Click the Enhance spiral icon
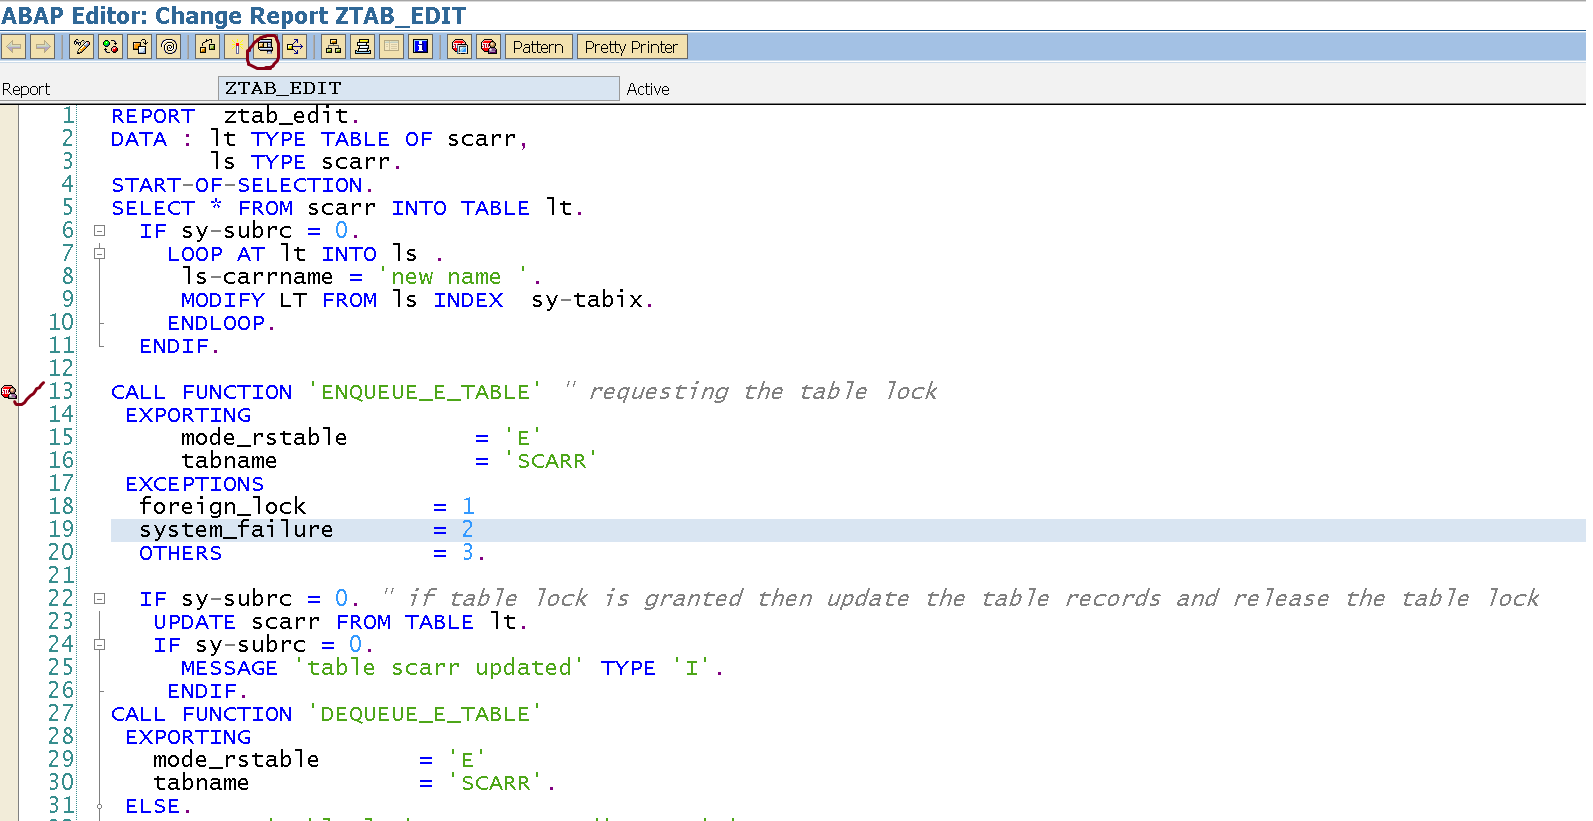 pyautogui.click(x=169, y=47)
